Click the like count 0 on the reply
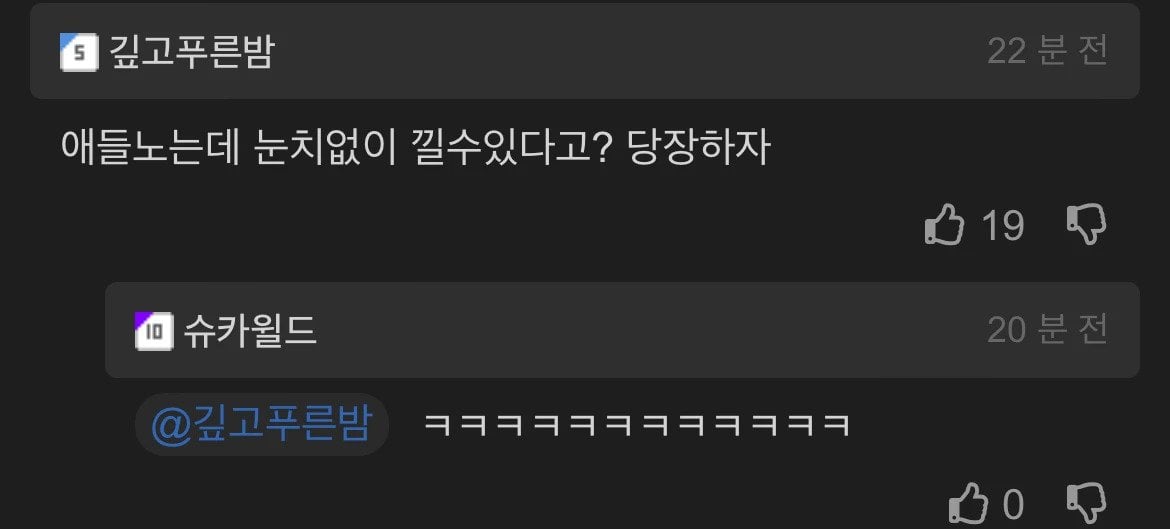This screenshot has height=529, width=1170. (x=1013, y=504)
